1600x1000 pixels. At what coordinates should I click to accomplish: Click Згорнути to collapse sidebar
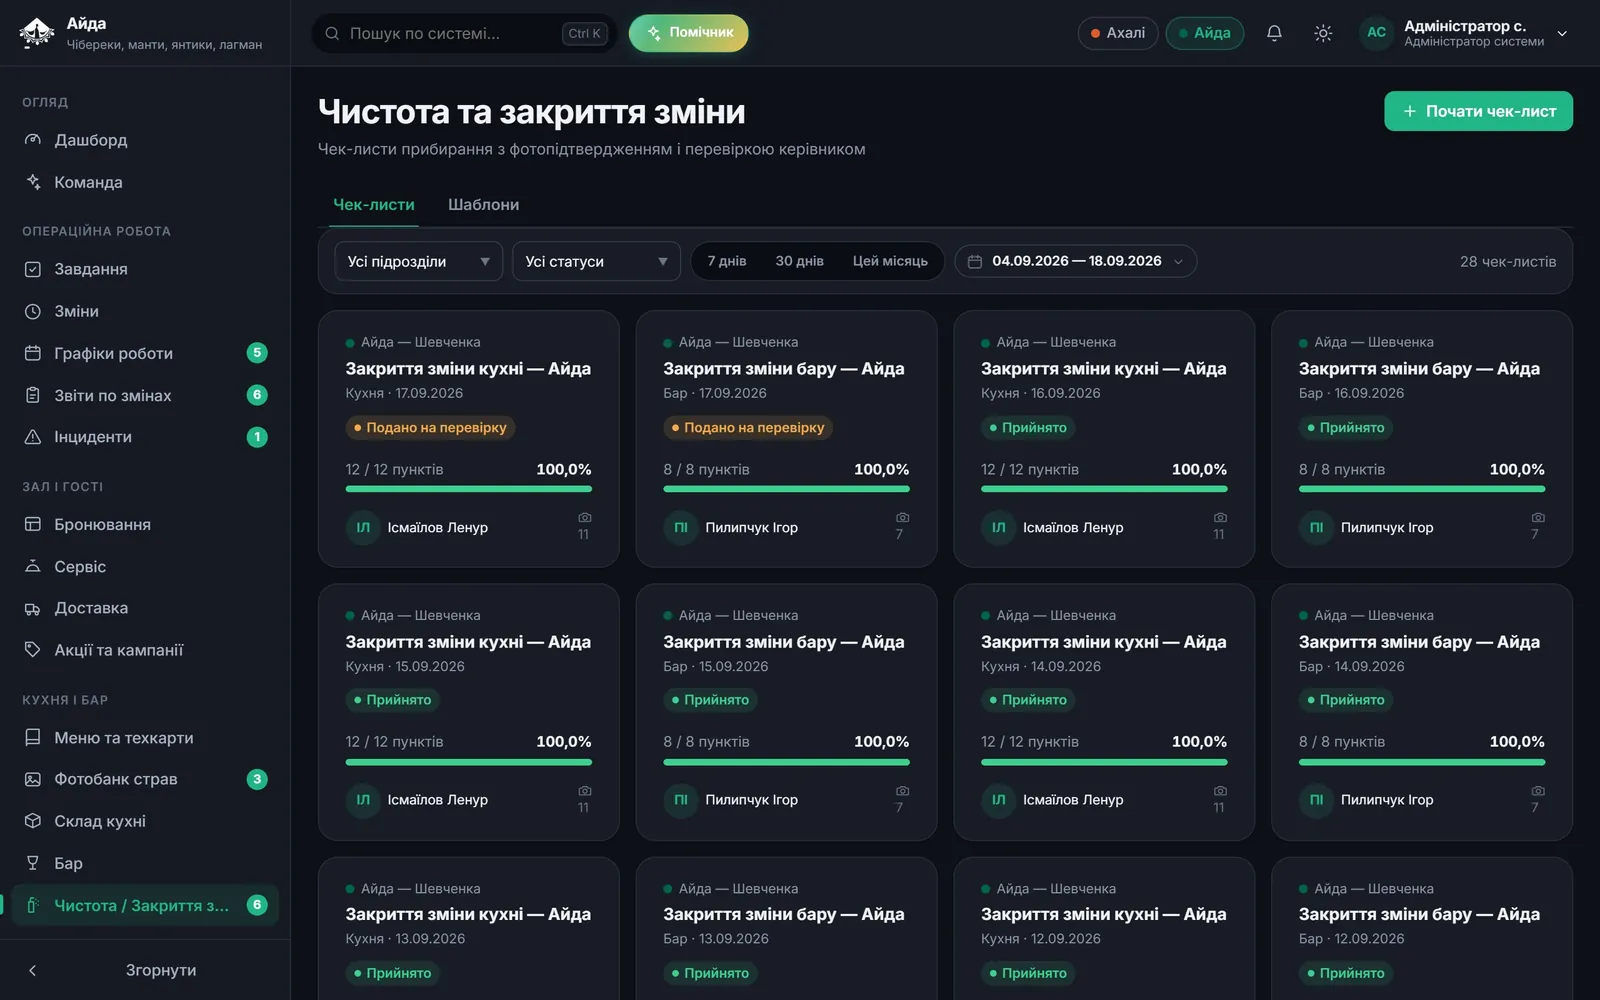[x=160, y=970]
